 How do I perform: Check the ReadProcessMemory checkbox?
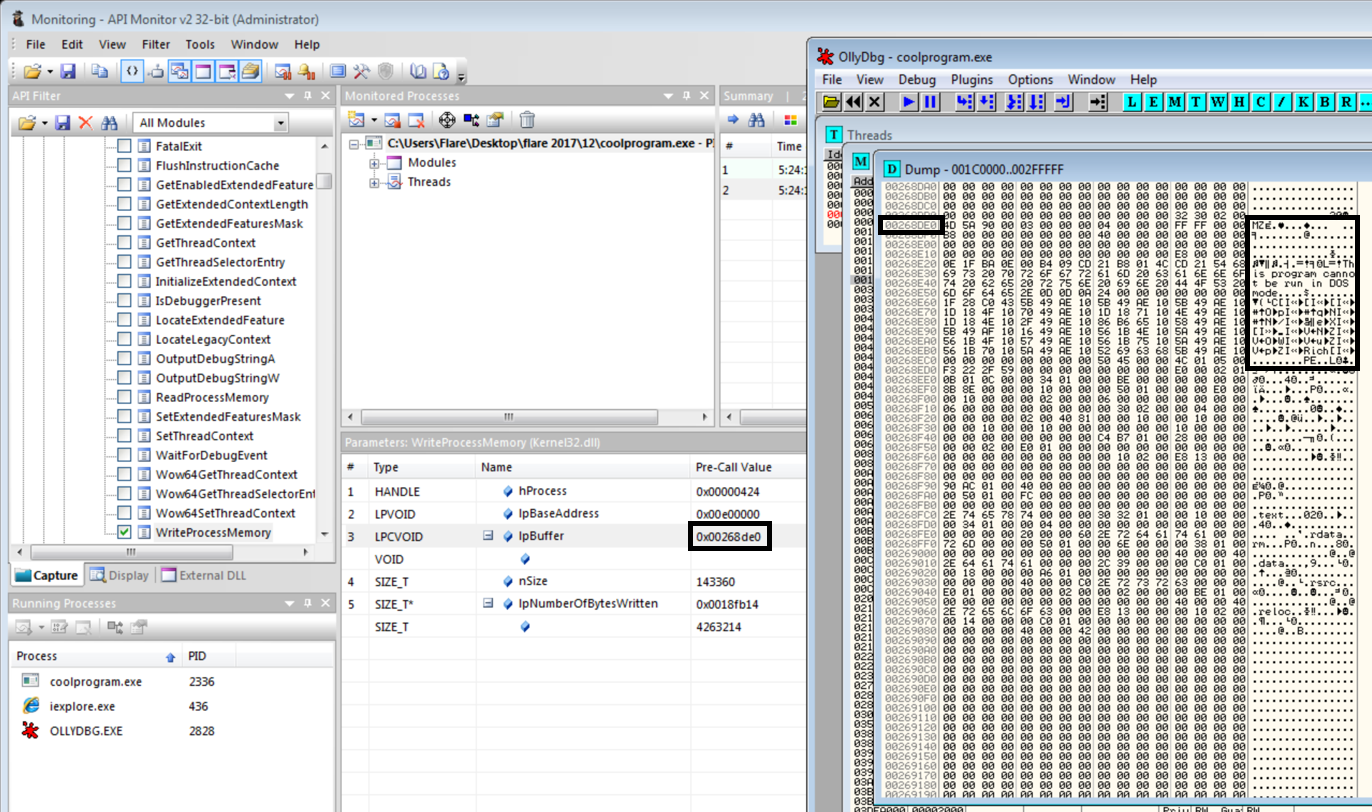124,397
